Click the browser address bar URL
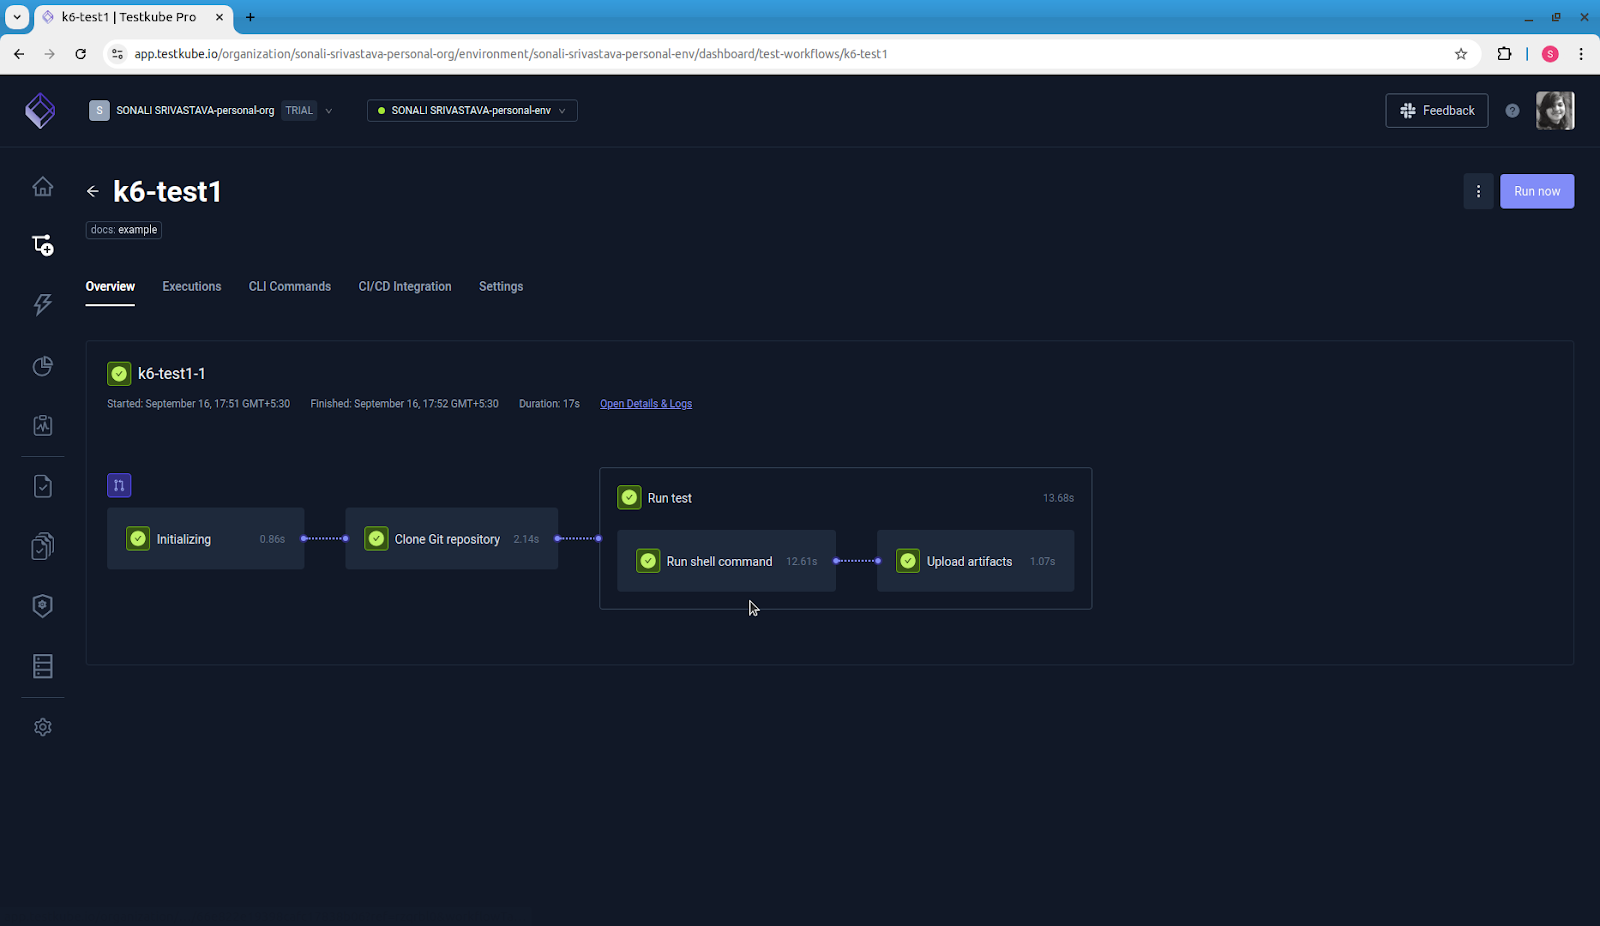 (511, 54)
